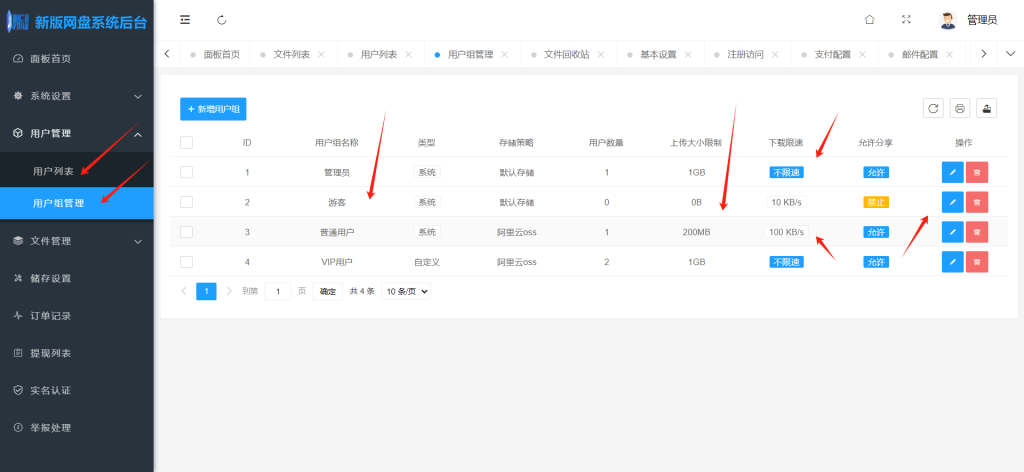Click the 确定 pagination button
The height and width of the screenshot is (472, 1024).
[x=327, y=292]
